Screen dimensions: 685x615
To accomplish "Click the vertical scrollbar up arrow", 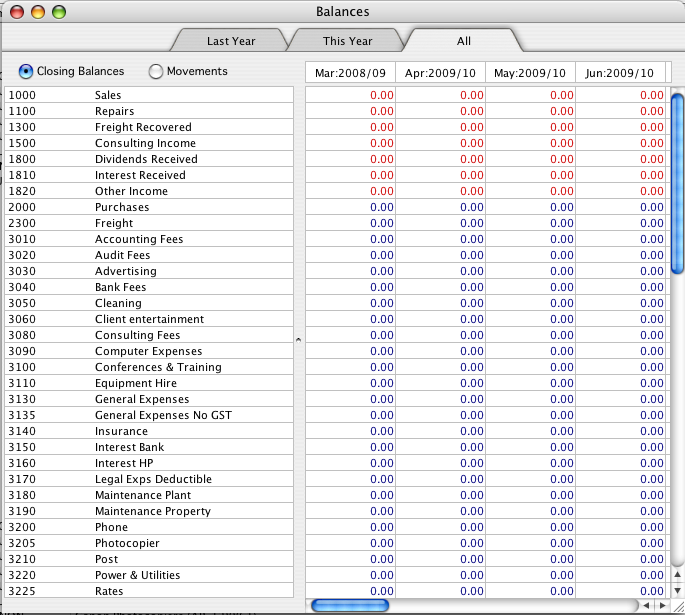I will tap(678, 574).
